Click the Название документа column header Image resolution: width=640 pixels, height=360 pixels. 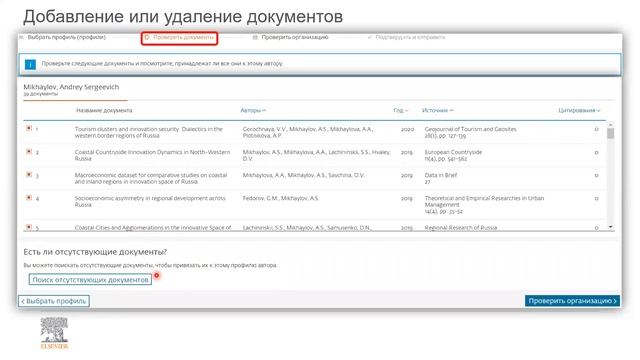104,110
